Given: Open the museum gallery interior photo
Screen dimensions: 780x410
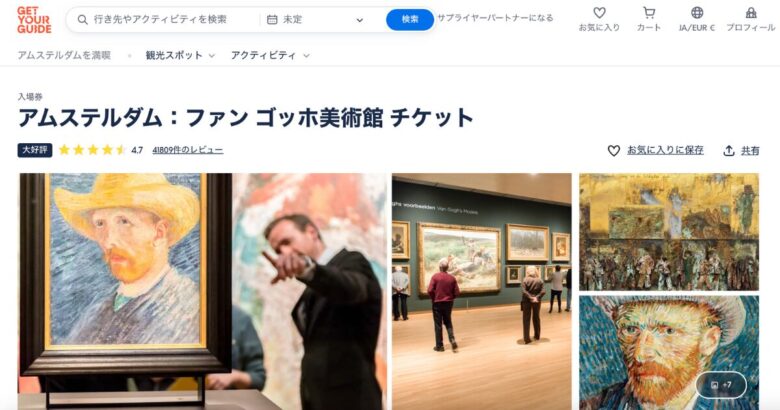Looking at the screenshot, I should pos(482,292).
